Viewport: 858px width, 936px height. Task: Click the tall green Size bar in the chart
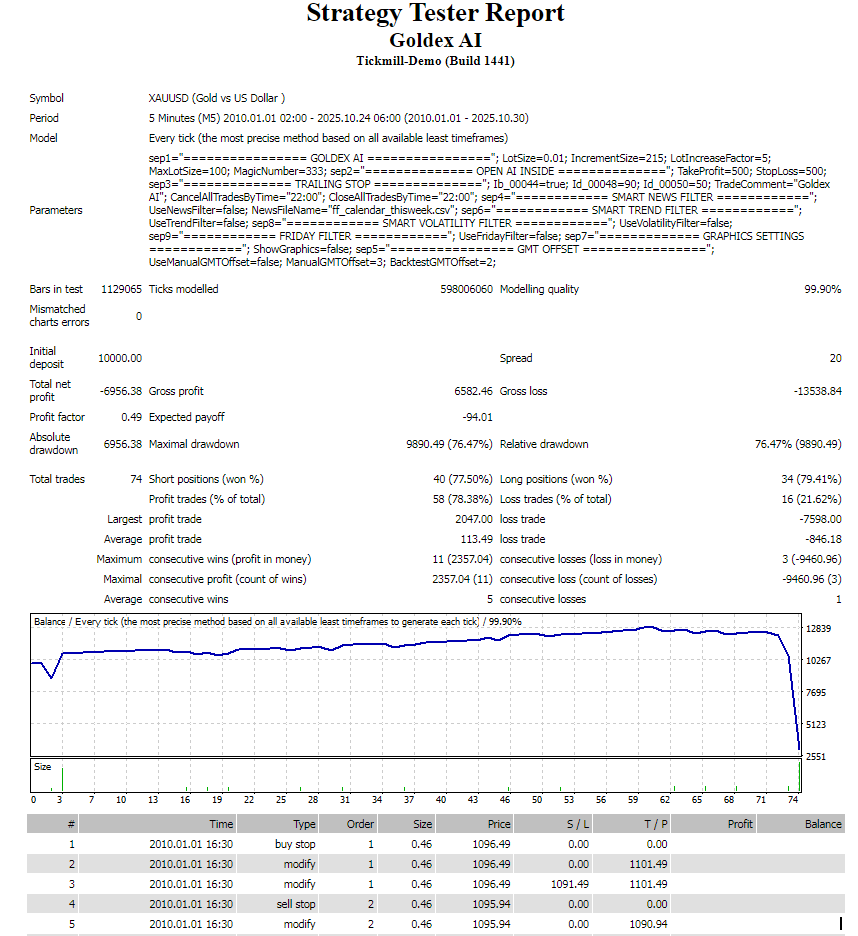pyautogui.click(x=62, y=778)
